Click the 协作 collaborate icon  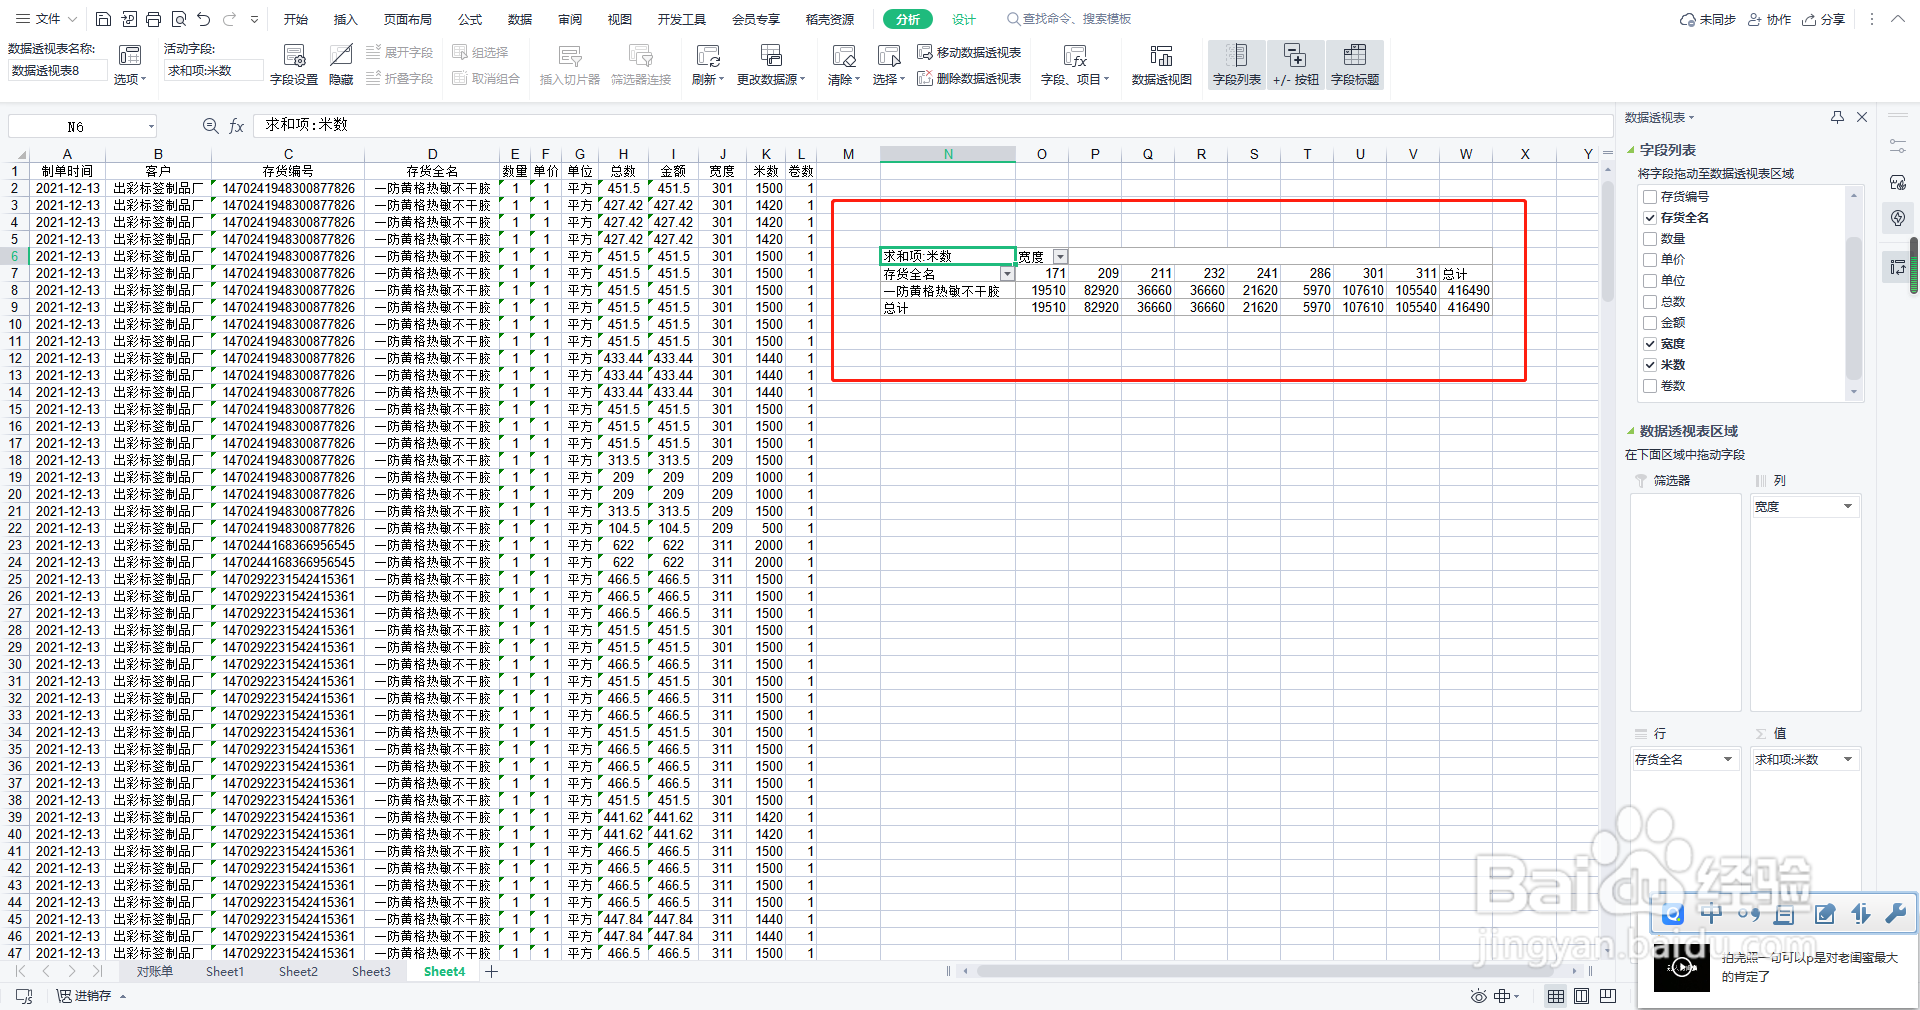1769,19
